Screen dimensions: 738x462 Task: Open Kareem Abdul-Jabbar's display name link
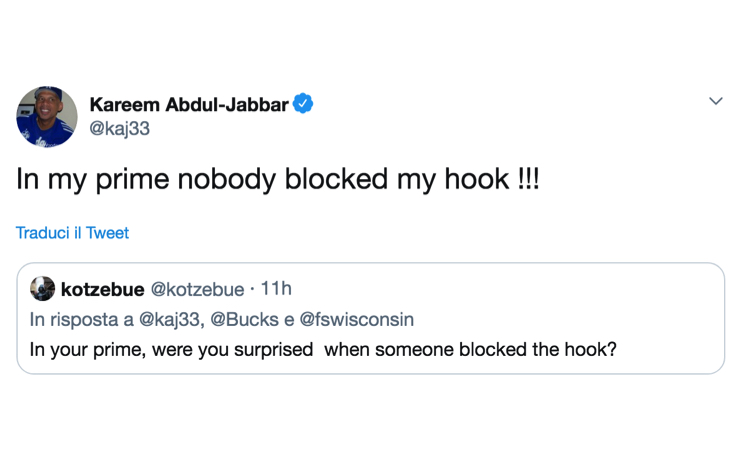click(189, 104)
